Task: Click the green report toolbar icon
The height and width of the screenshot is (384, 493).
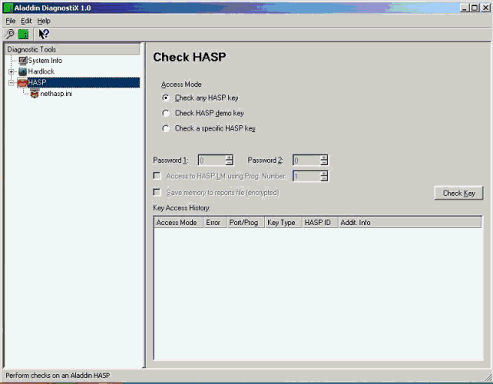Action: (x=23, y=34)
